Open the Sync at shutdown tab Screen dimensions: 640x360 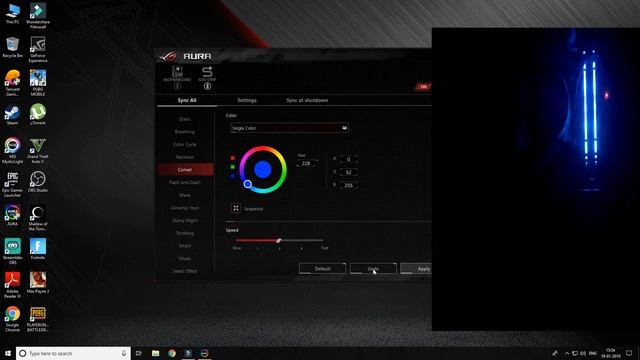307,100
